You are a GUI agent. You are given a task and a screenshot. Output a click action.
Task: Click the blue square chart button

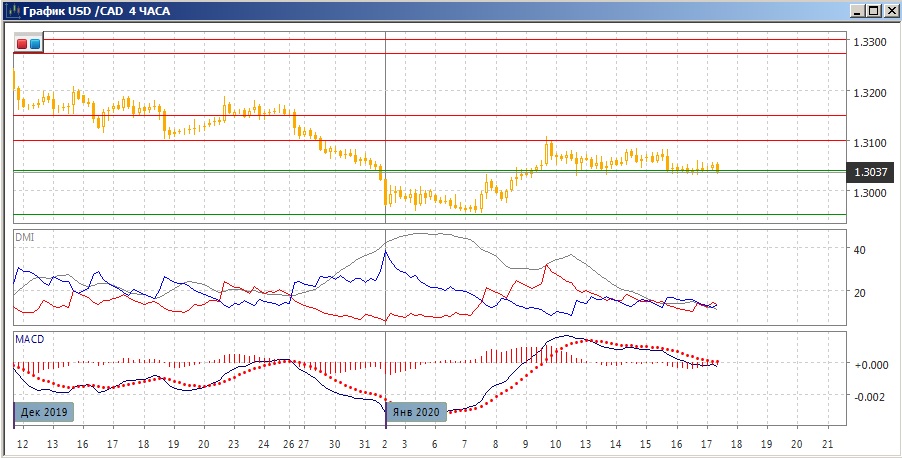pyautogui.click(x=35, y=44)
